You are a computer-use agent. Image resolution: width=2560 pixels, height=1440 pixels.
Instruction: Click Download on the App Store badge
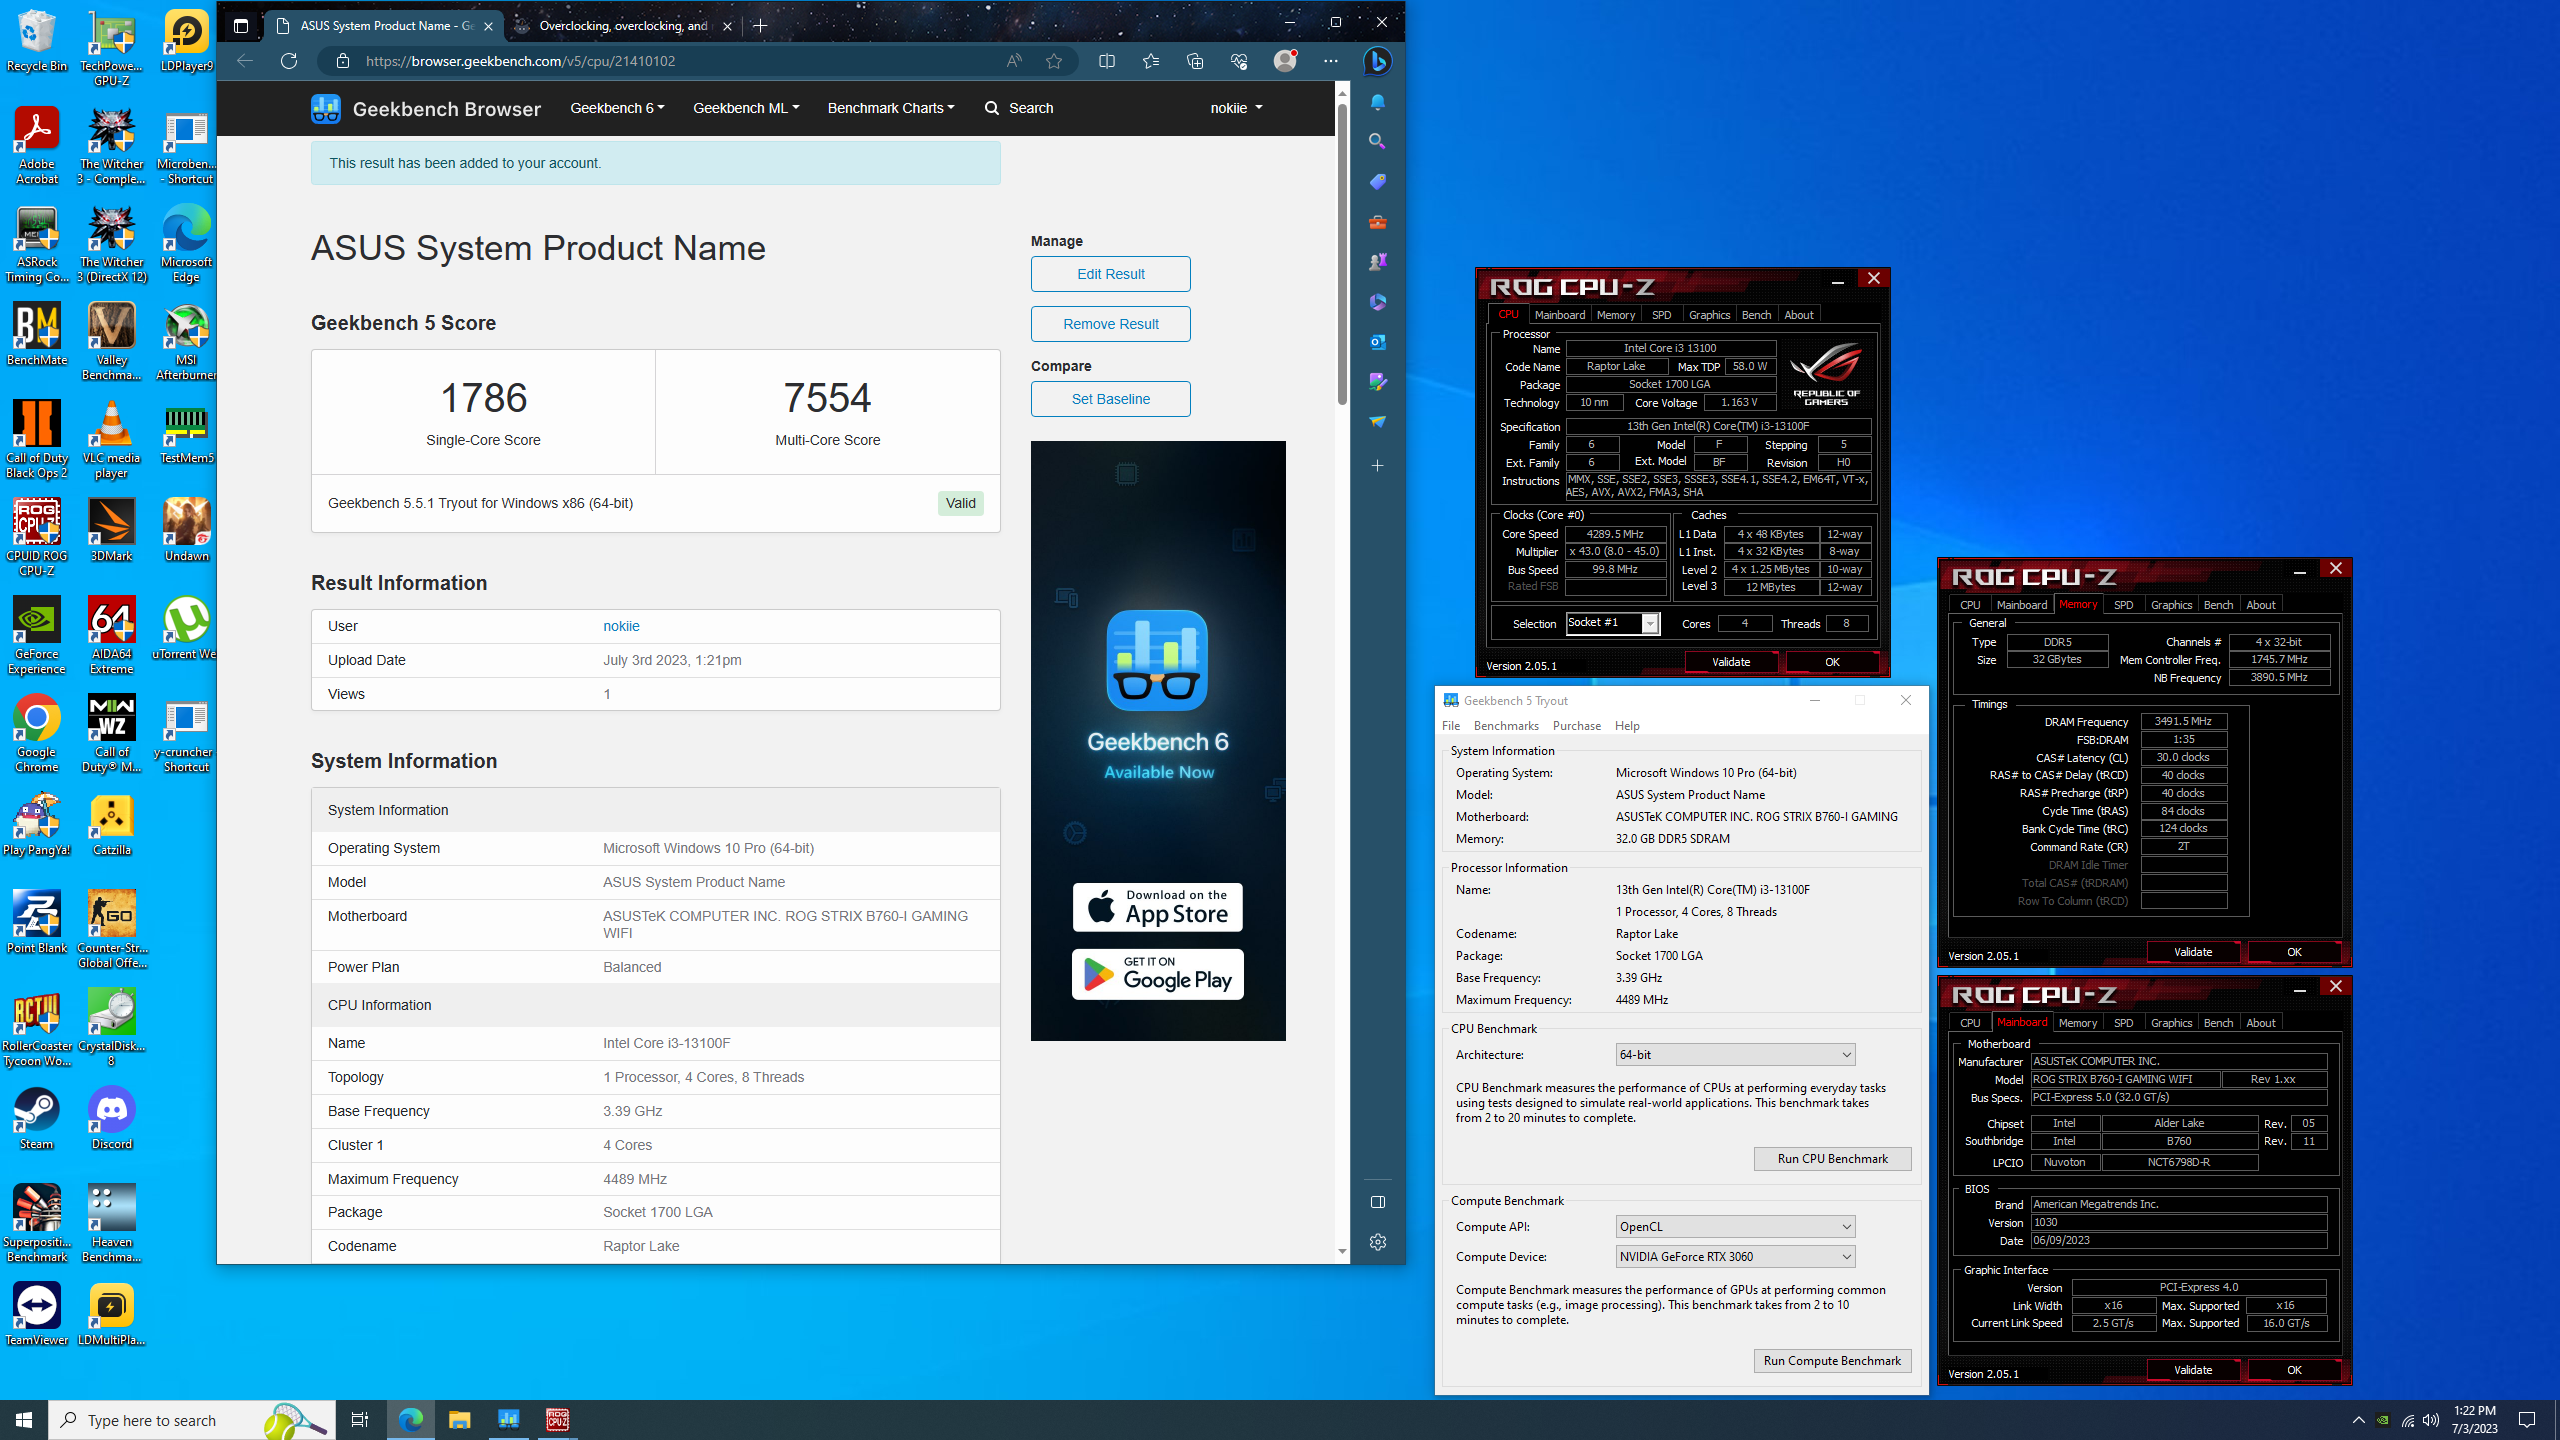[1157, 907]
